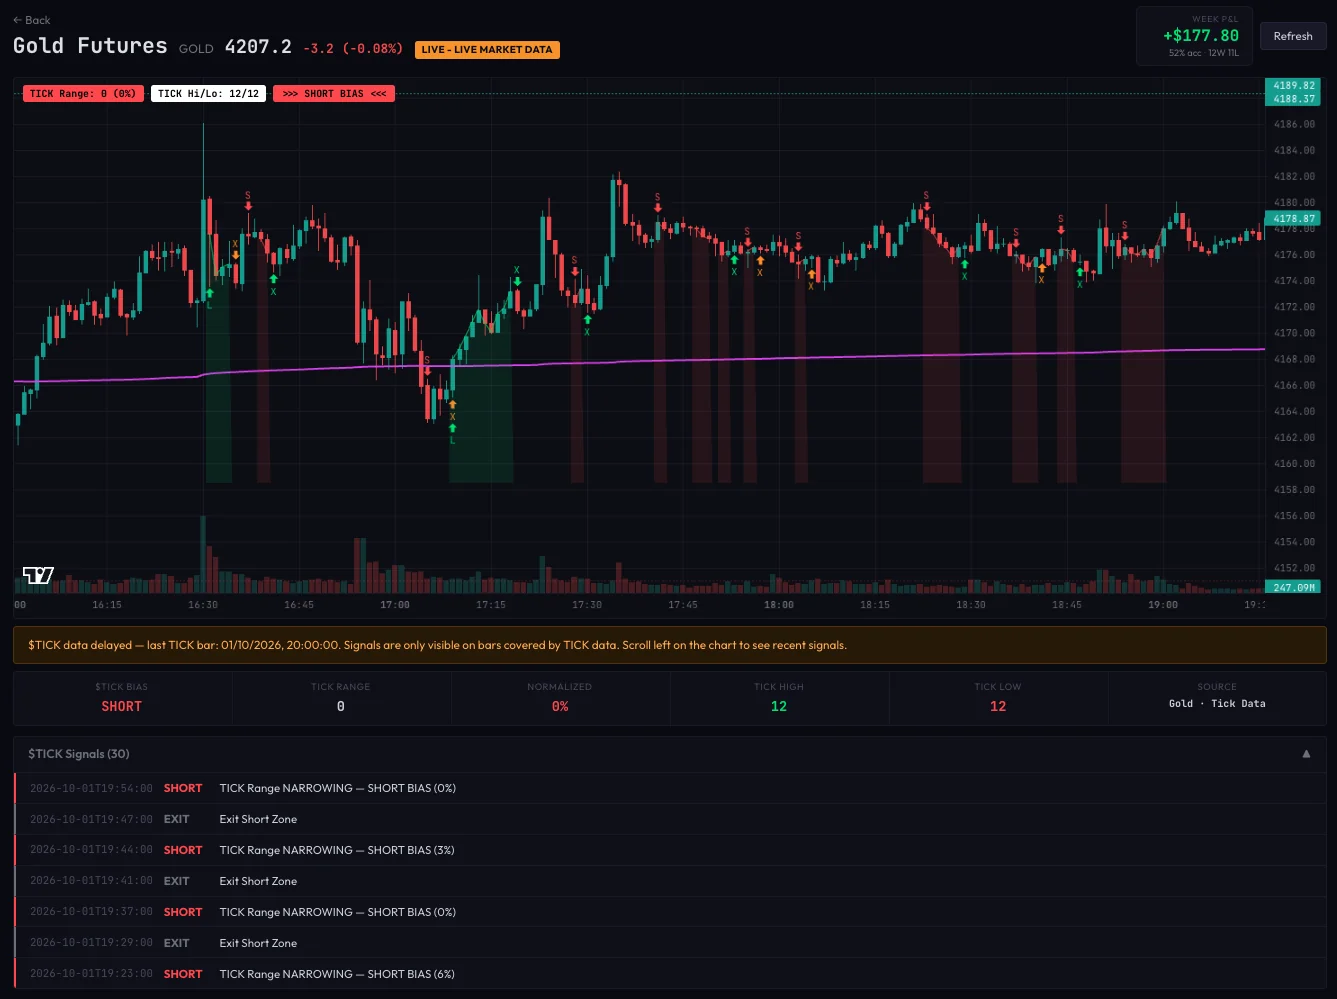1337x999 pixels.
Task: Select the 19:54:00 SHORT signal row
Action: [x=670, y=788]
